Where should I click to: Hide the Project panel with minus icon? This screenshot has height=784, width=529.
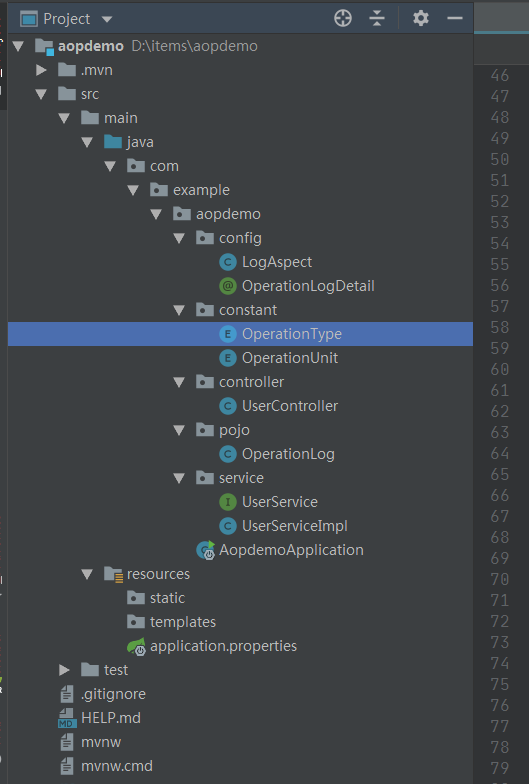tap(454, 18)
